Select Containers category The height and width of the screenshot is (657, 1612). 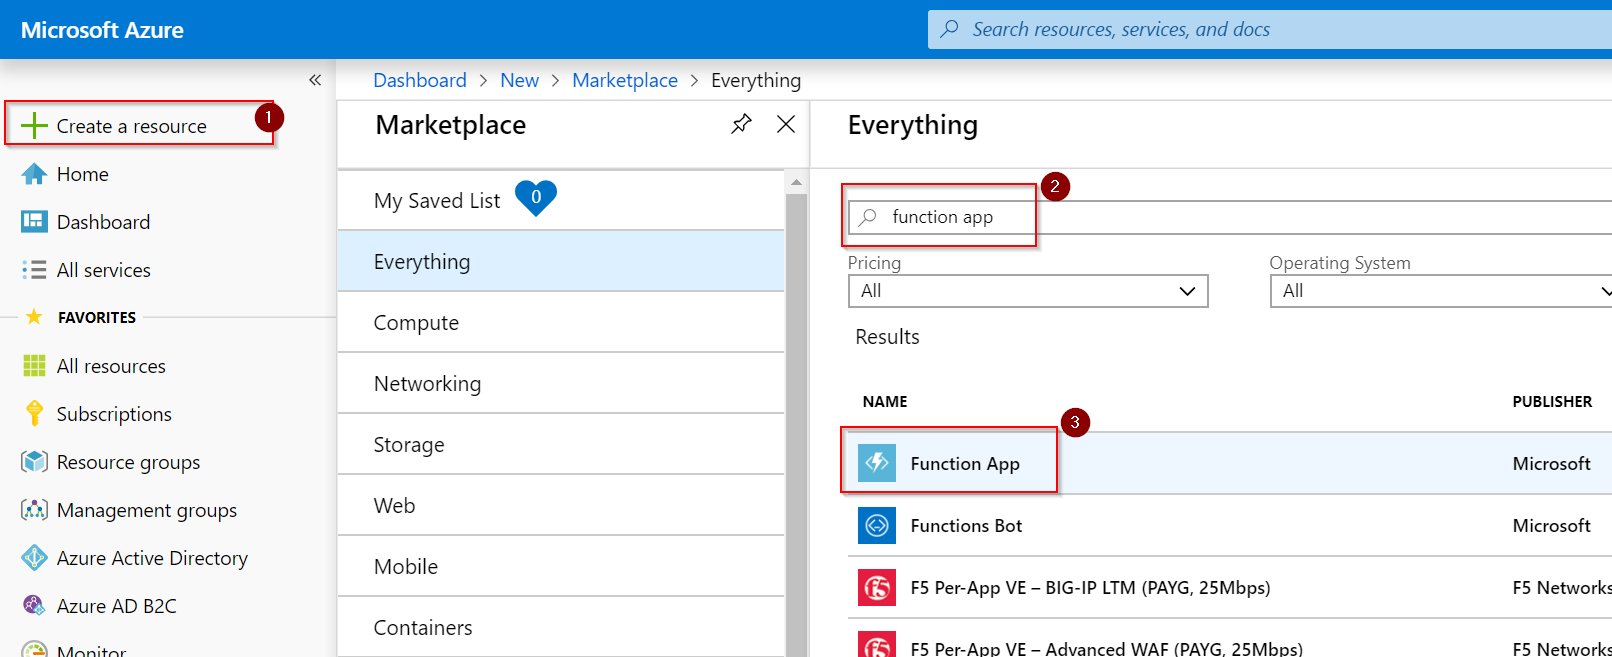coord(561,627)
